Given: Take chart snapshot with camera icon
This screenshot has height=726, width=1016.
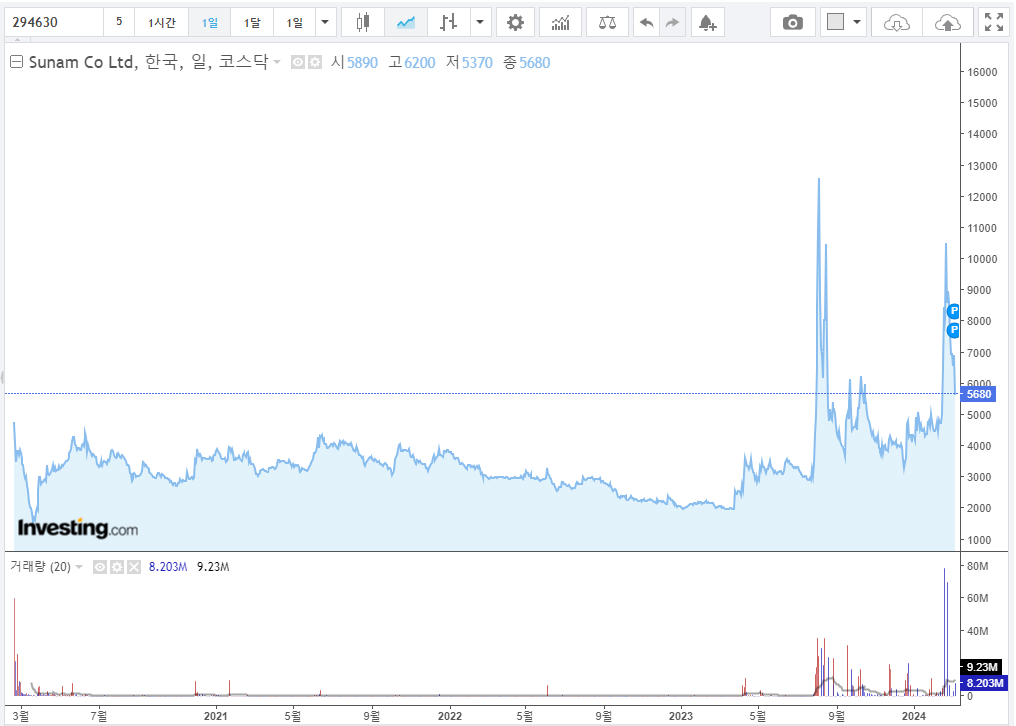Looking at the screenshot, I should coord(792,23).
